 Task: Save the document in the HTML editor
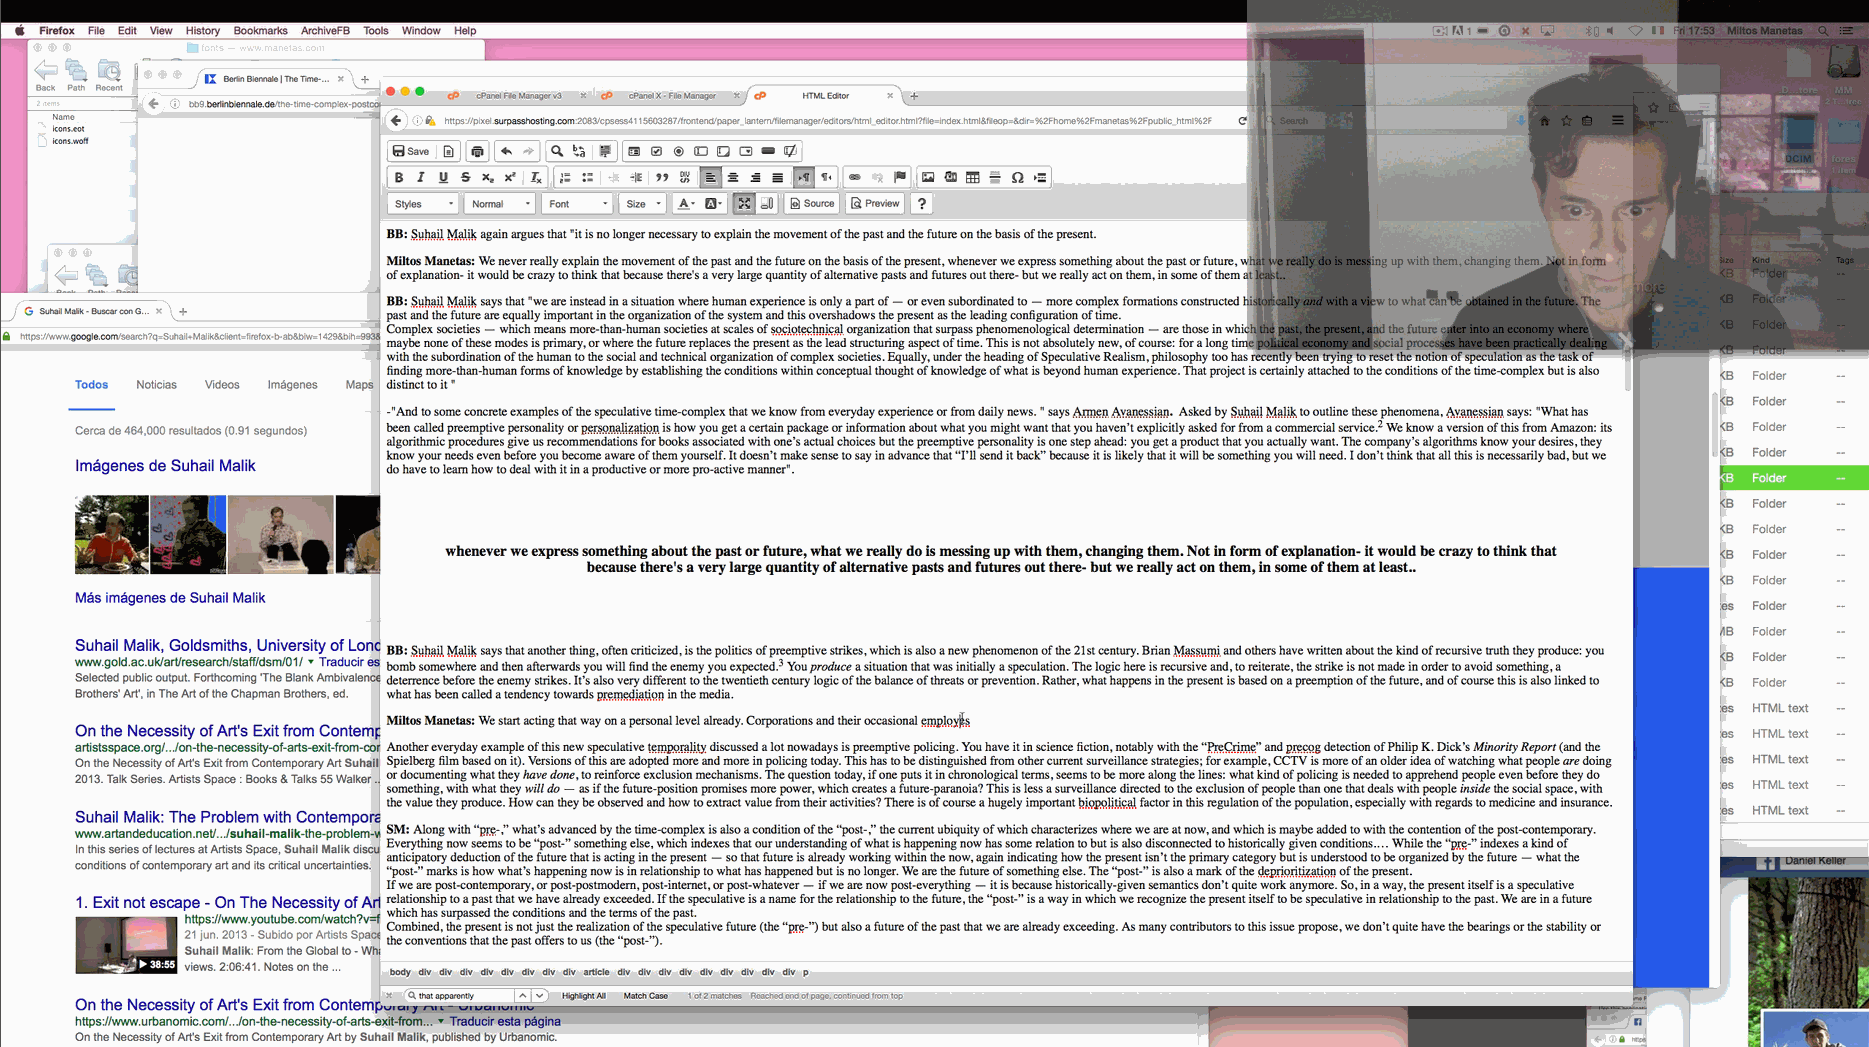[411, 151]
